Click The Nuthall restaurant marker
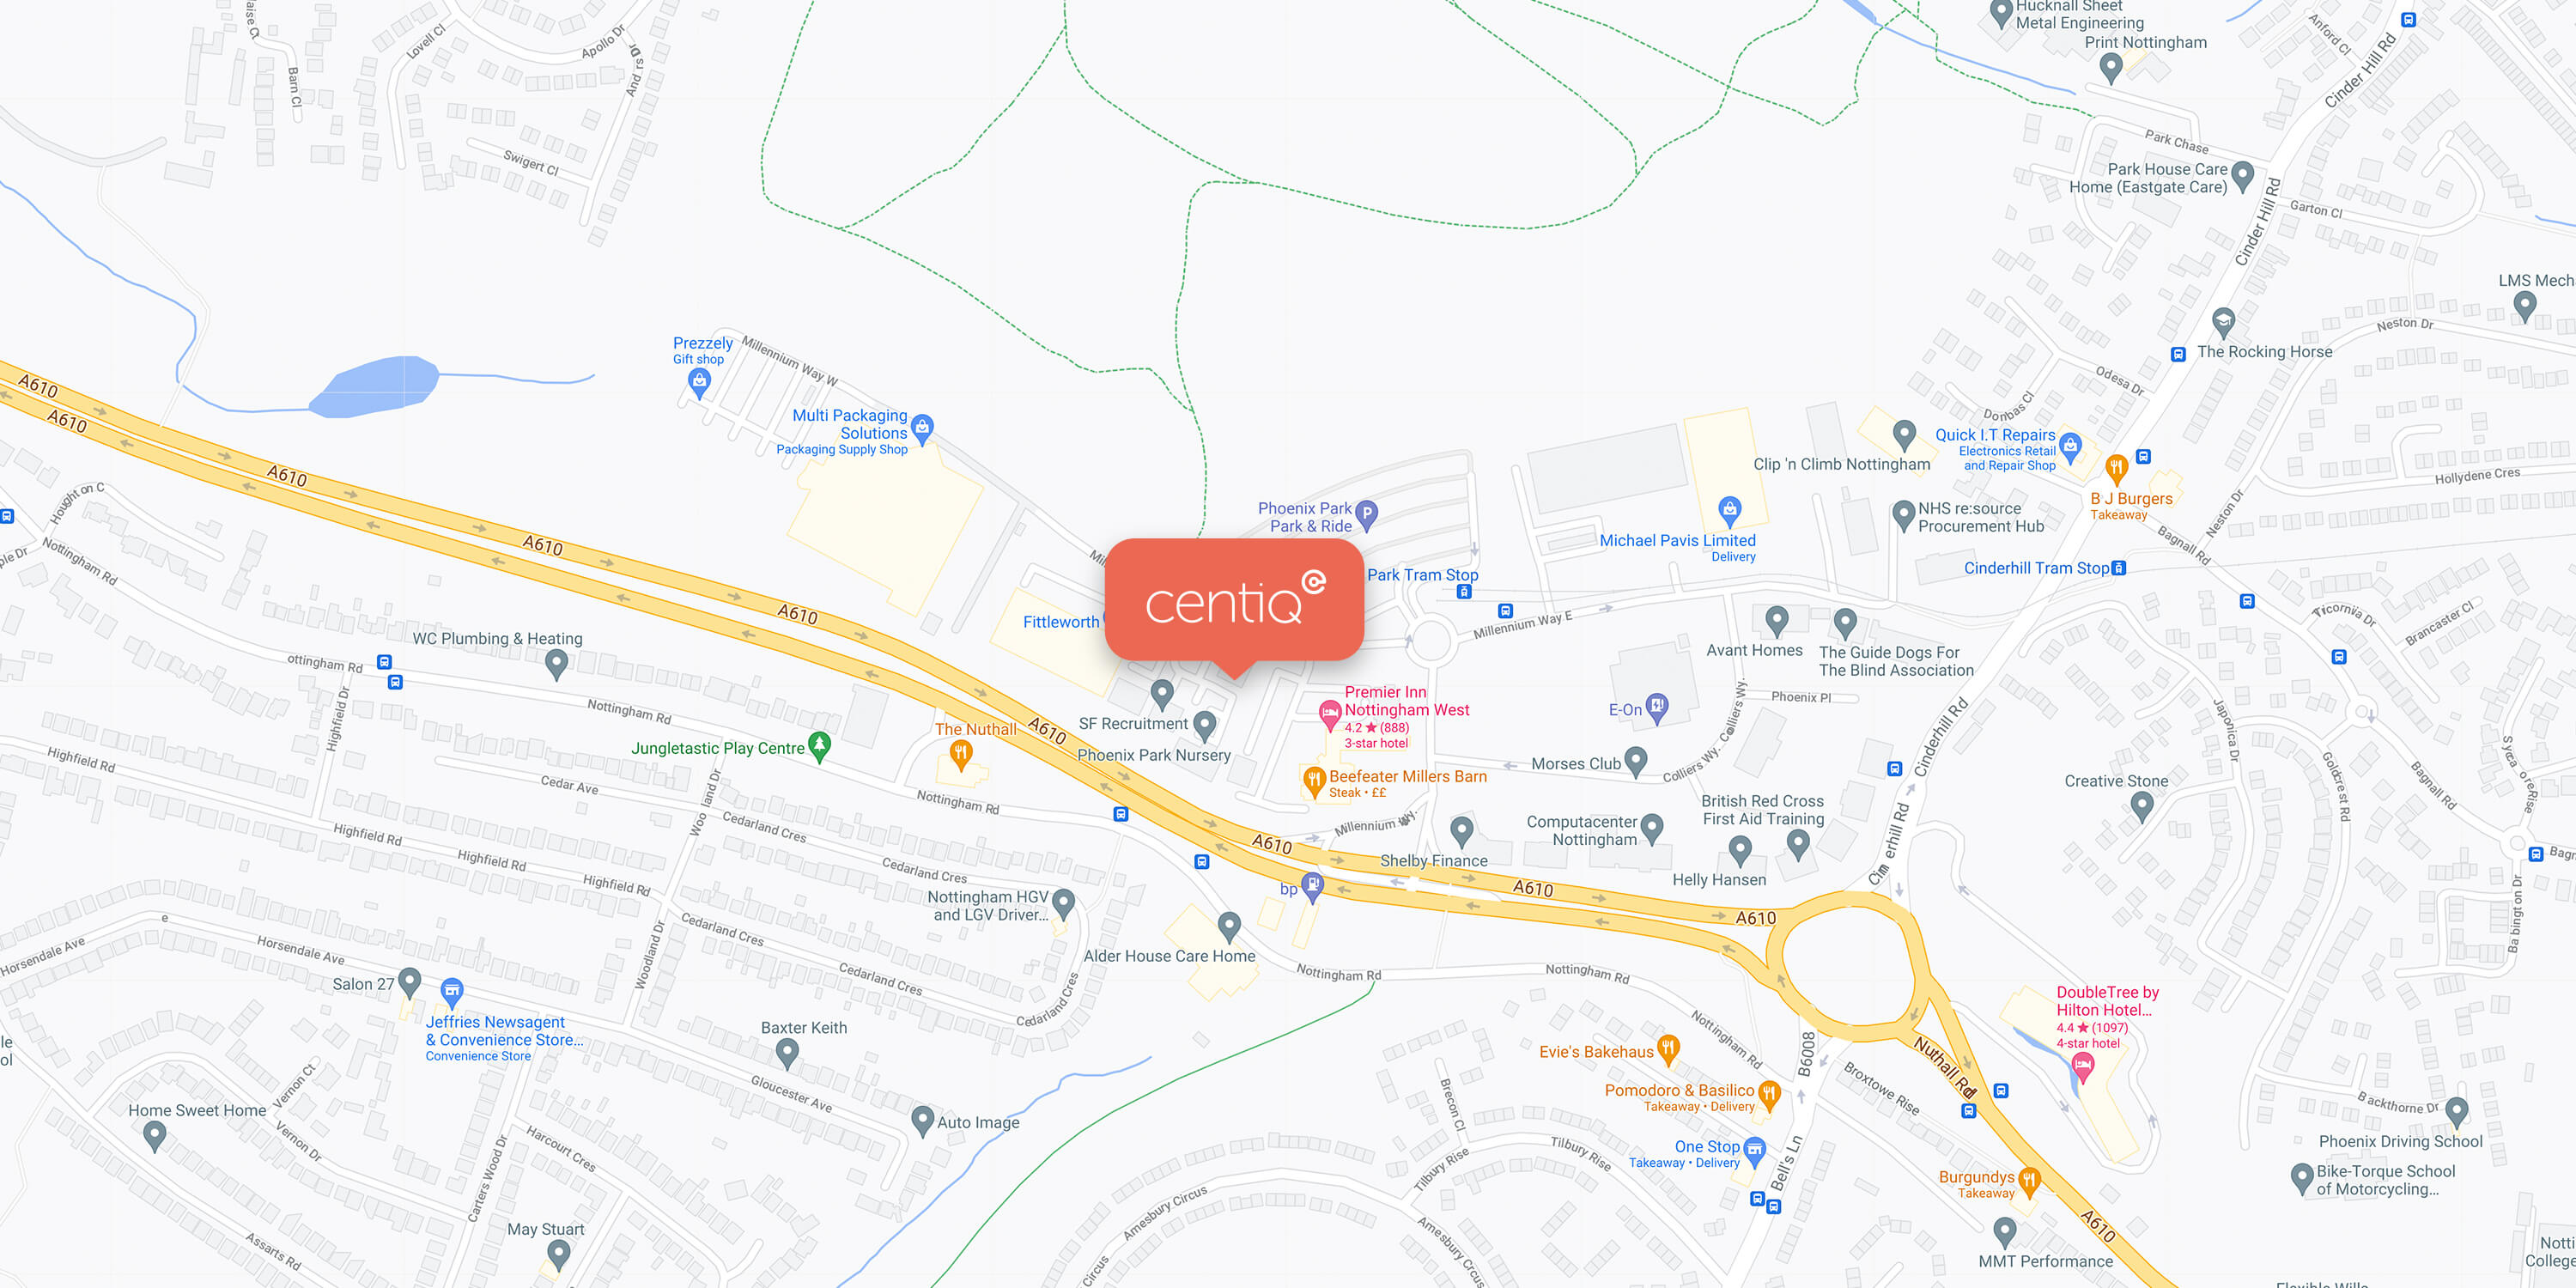 coord(961,755)
